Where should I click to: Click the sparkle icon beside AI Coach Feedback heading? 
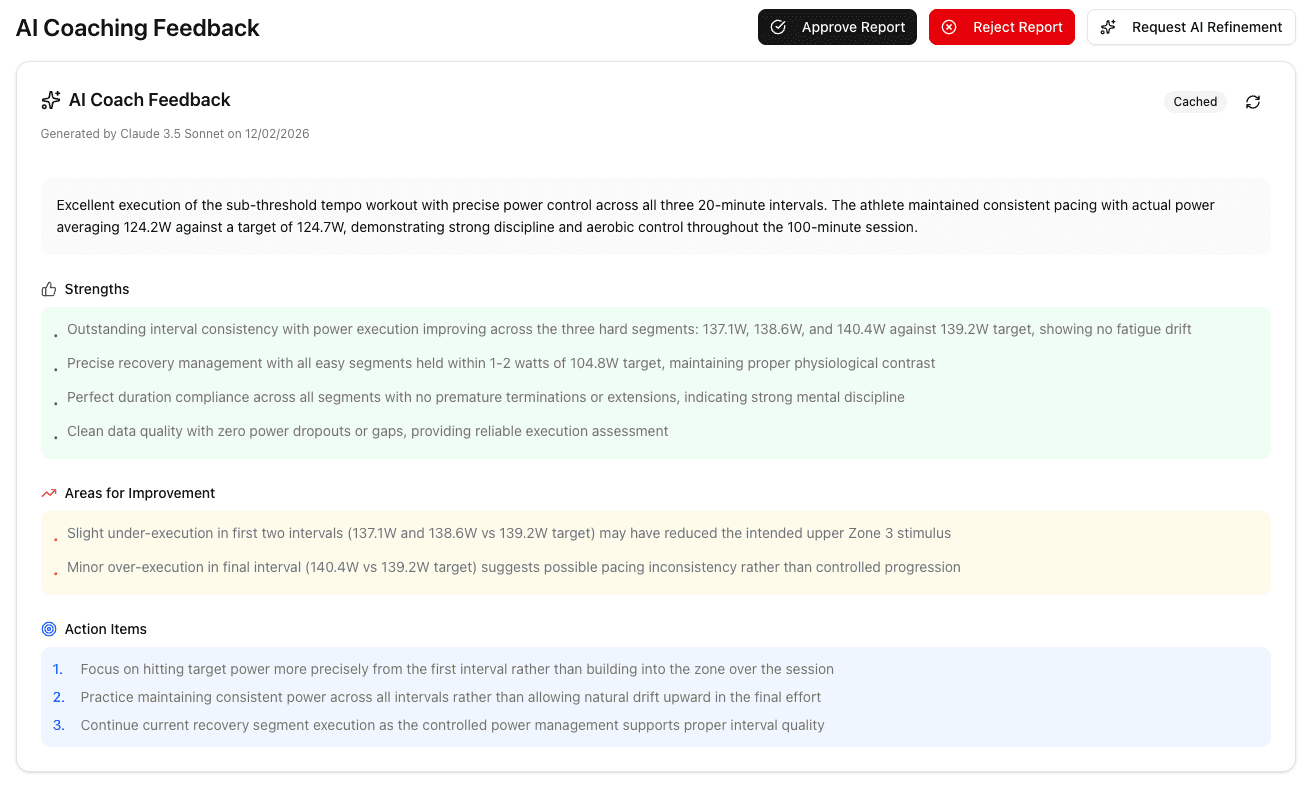50,99
